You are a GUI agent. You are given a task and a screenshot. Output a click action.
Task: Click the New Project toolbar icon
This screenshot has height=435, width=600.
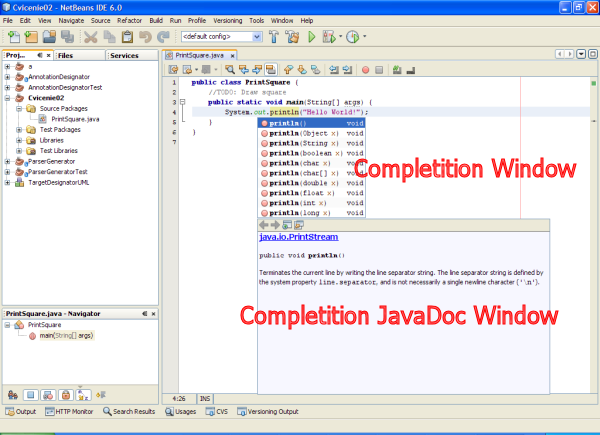[31, 37]
